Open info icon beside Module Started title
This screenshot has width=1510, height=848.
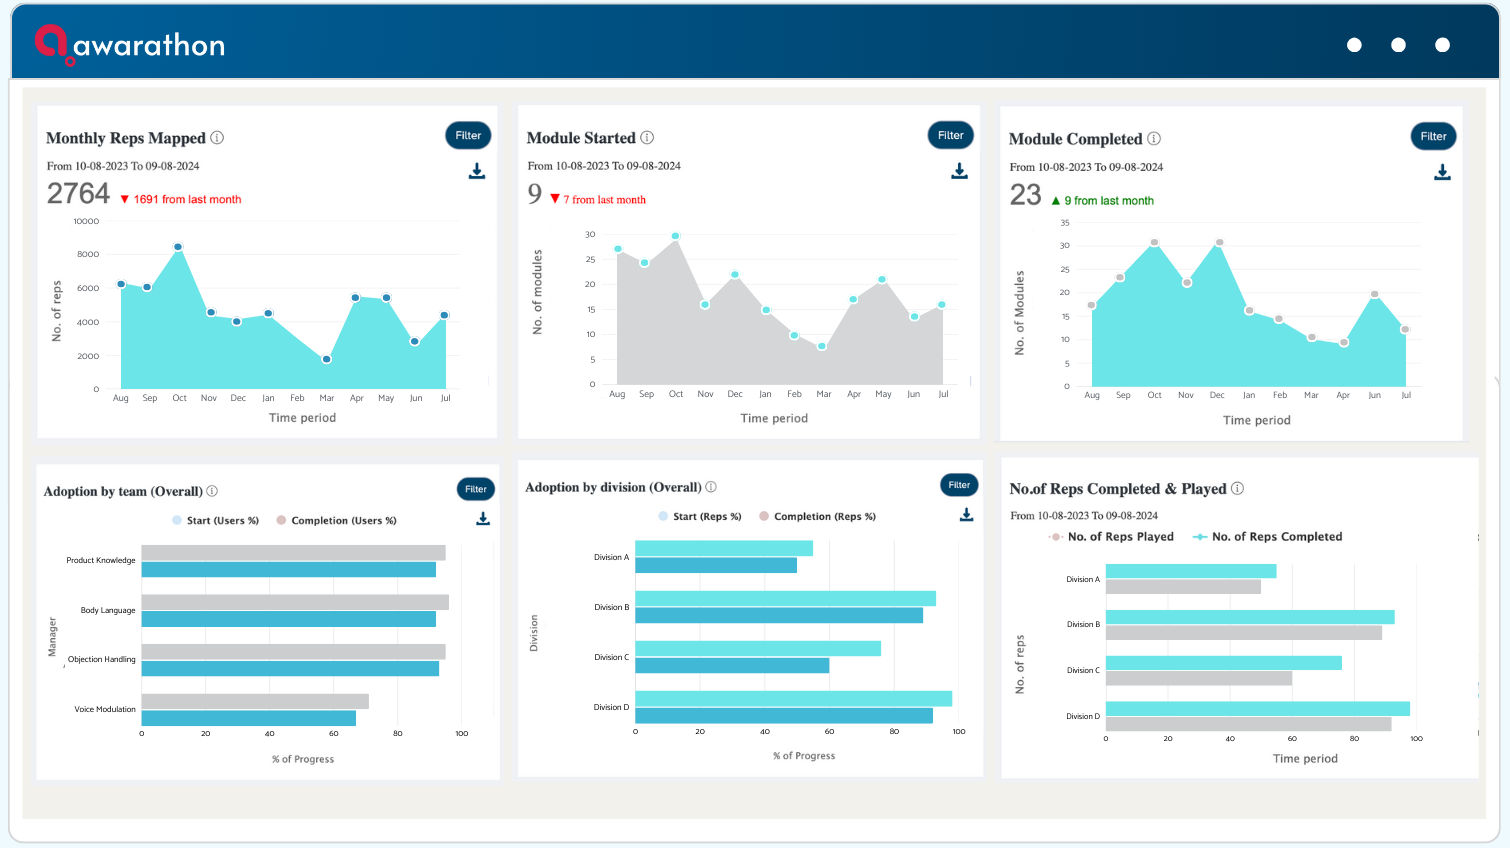(x=647, y=137)
